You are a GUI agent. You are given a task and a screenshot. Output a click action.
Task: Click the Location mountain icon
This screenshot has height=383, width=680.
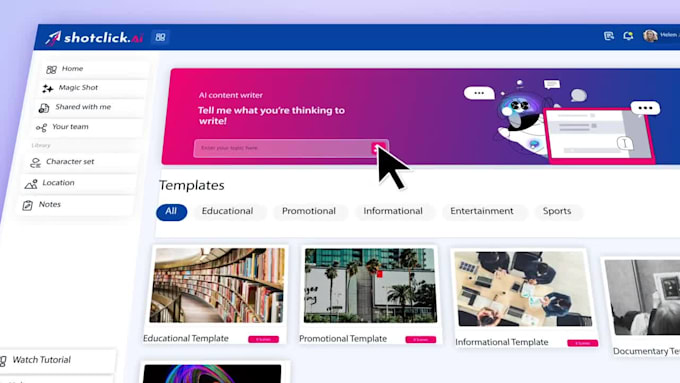31,184
